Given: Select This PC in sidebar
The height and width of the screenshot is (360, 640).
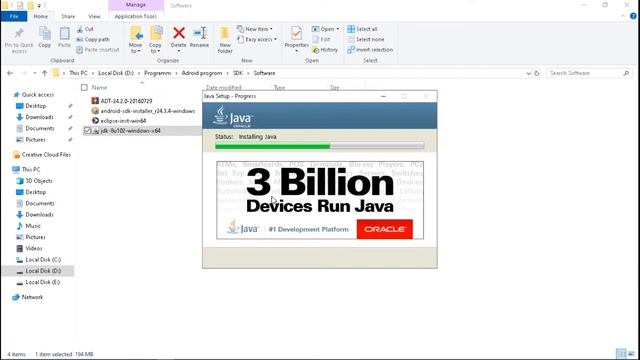Looking at the screenshot, I should (x=31, y=169).
